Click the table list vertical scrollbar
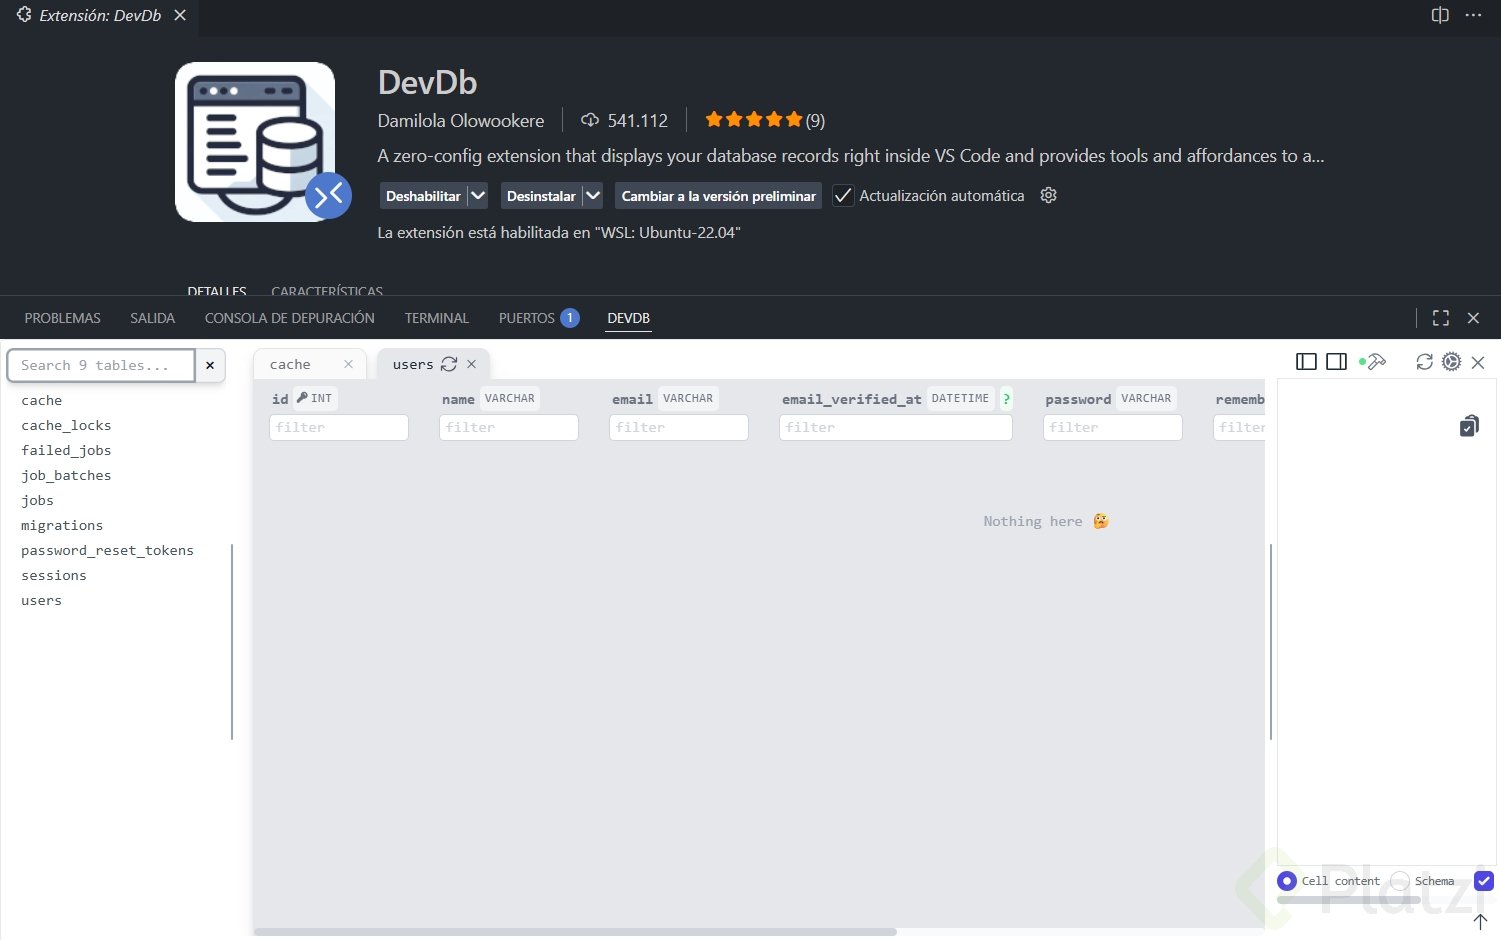Image resolution: width=1501 pixels, height=940 pixels. coord(232,642)
